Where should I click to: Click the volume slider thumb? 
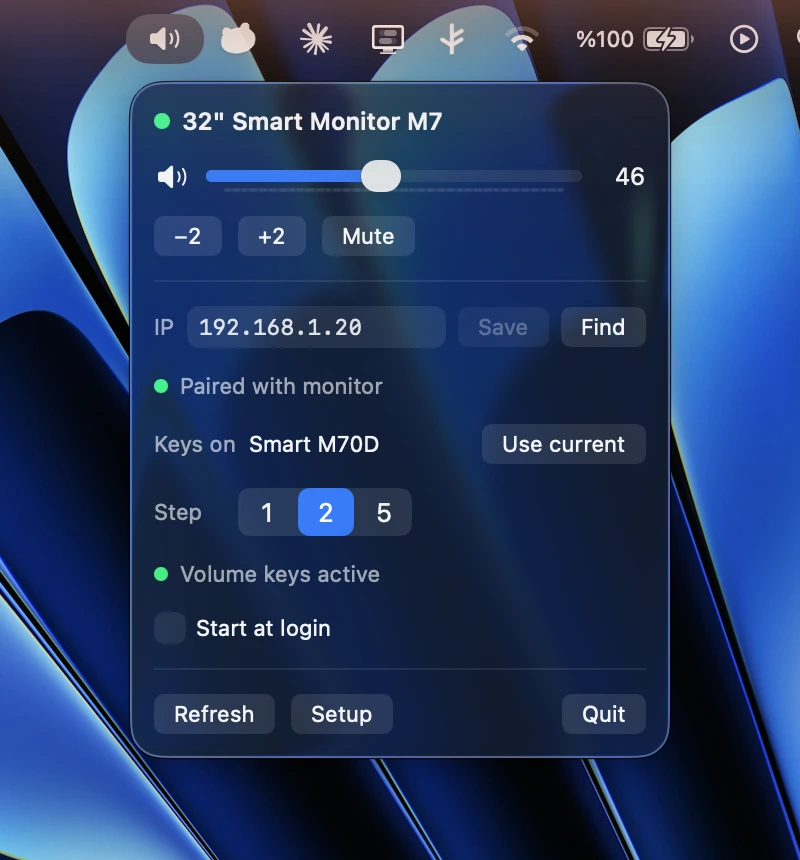381,176
